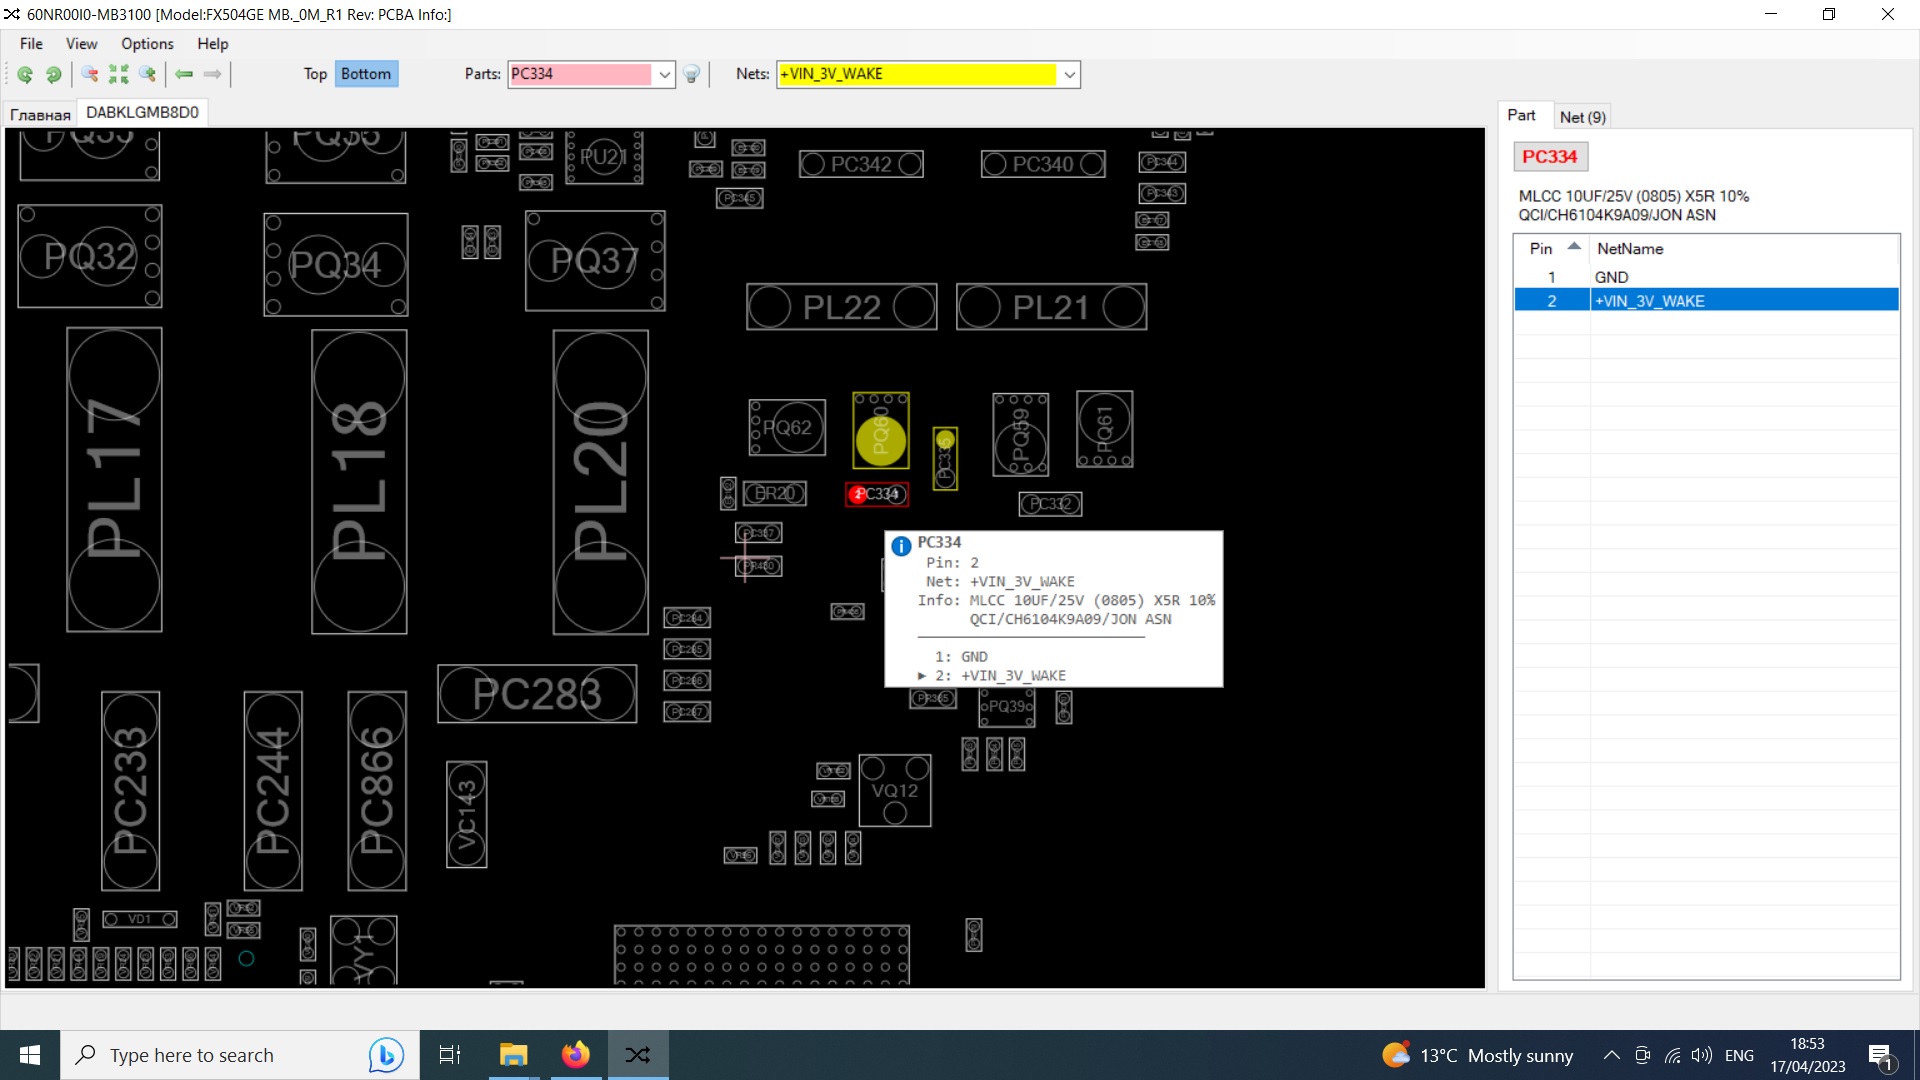Click the fit-to-window arrows icon
1920x1080 pixels.
[119, 74]
